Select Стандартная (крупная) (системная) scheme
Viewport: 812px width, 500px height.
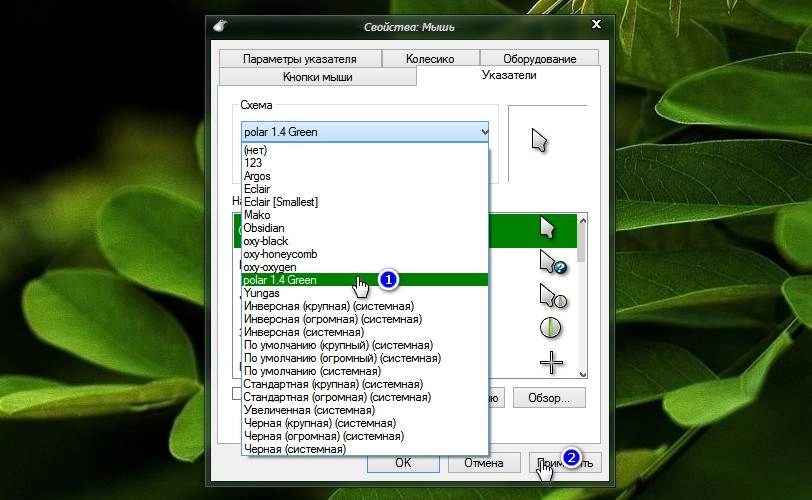pos(365,384)
